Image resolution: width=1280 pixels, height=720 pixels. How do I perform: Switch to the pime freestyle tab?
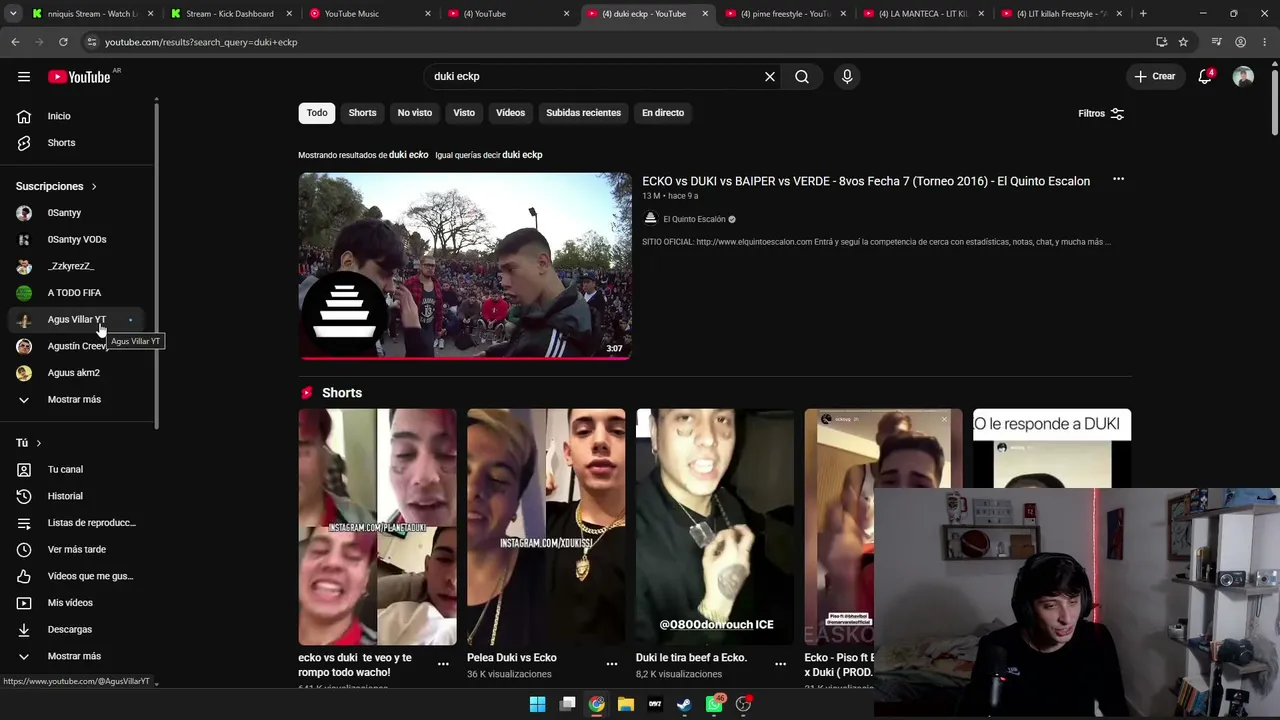[x=785, y=14]
